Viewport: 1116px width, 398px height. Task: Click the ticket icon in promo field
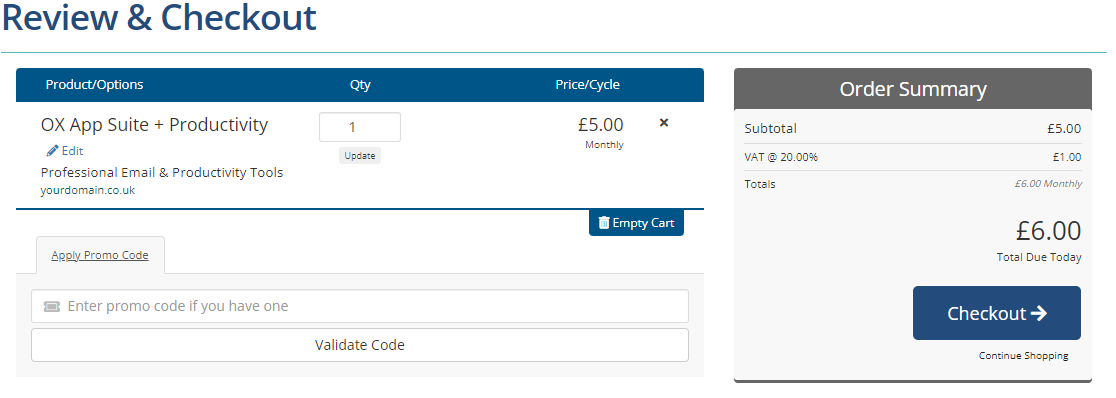[x=52, y=307]
